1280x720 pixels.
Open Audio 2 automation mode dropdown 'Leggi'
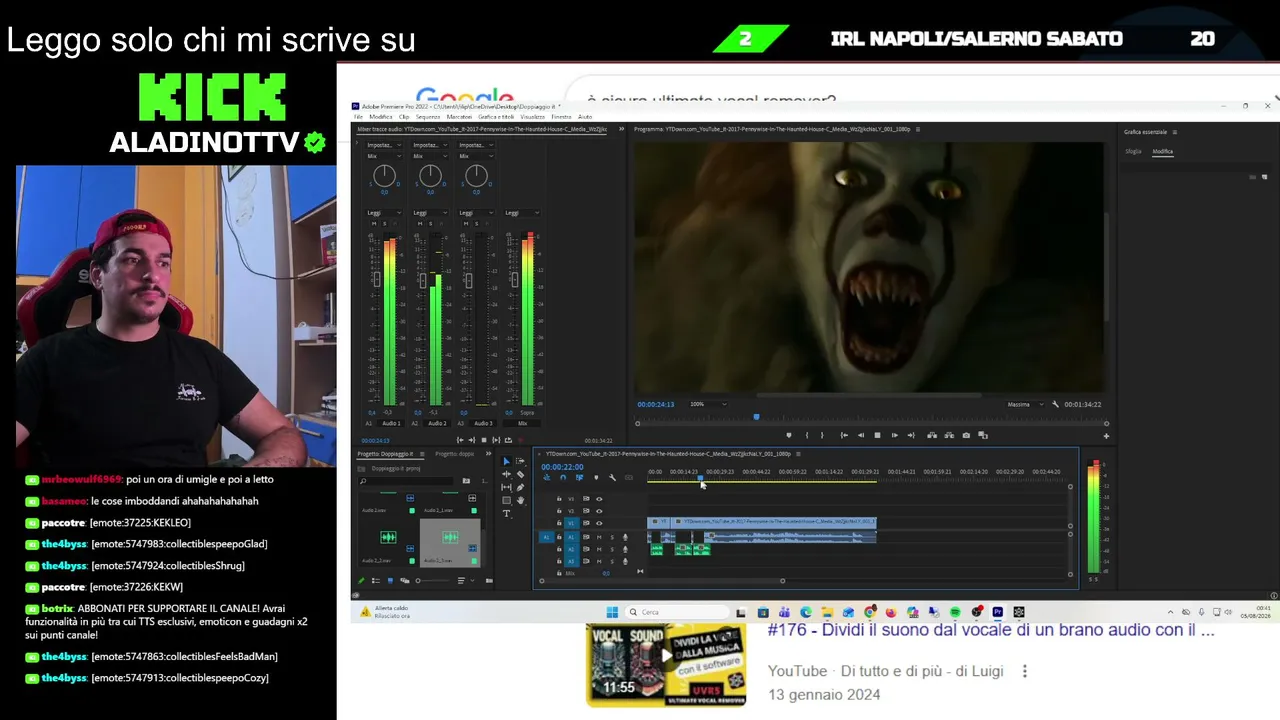coord(430,212)
